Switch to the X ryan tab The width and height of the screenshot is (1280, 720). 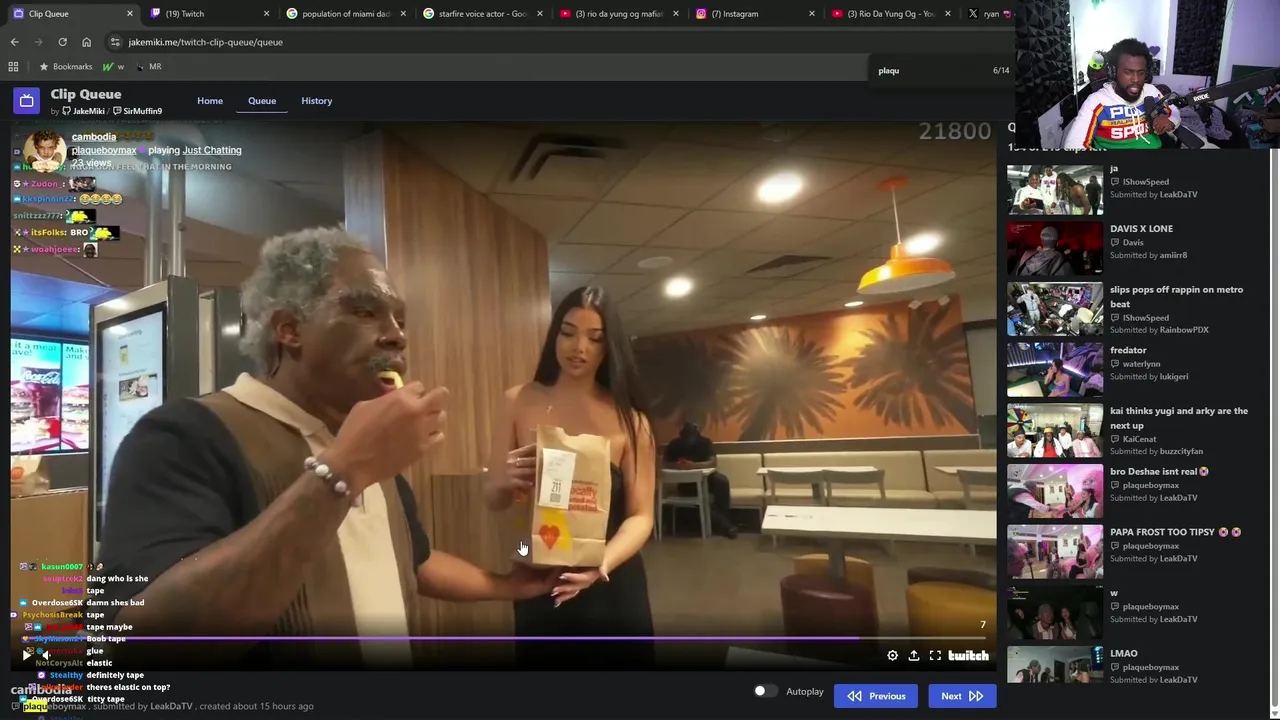click(988, 14)
